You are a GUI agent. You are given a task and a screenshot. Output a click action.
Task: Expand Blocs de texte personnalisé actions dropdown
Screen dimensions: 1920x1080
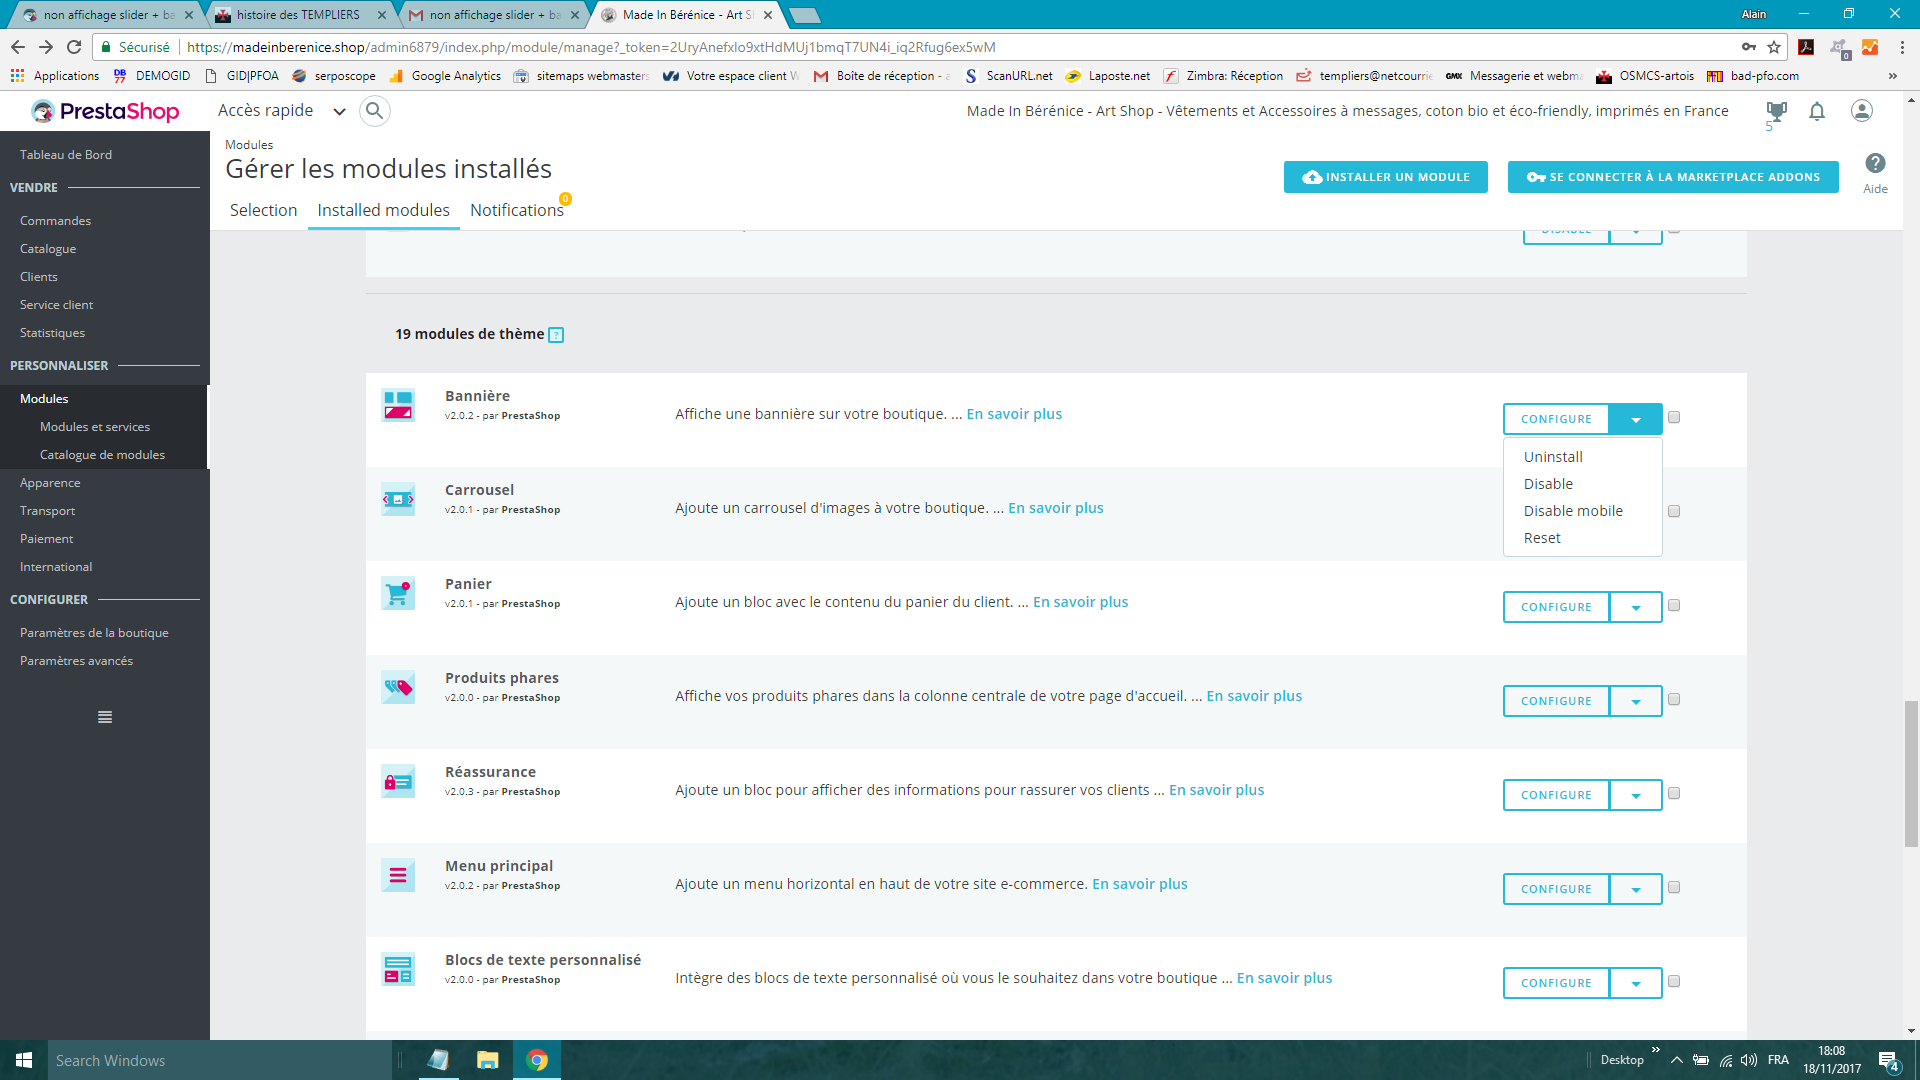[1636, 983]
